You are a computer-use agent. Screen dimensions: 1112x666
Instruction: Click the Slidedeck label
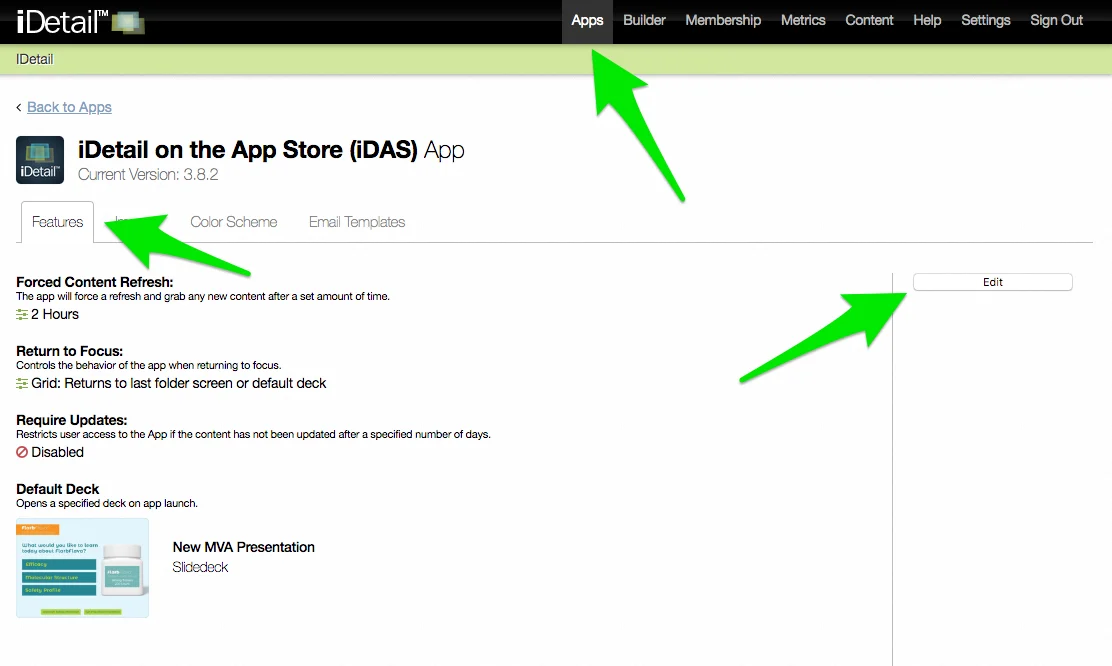point(200,567)
